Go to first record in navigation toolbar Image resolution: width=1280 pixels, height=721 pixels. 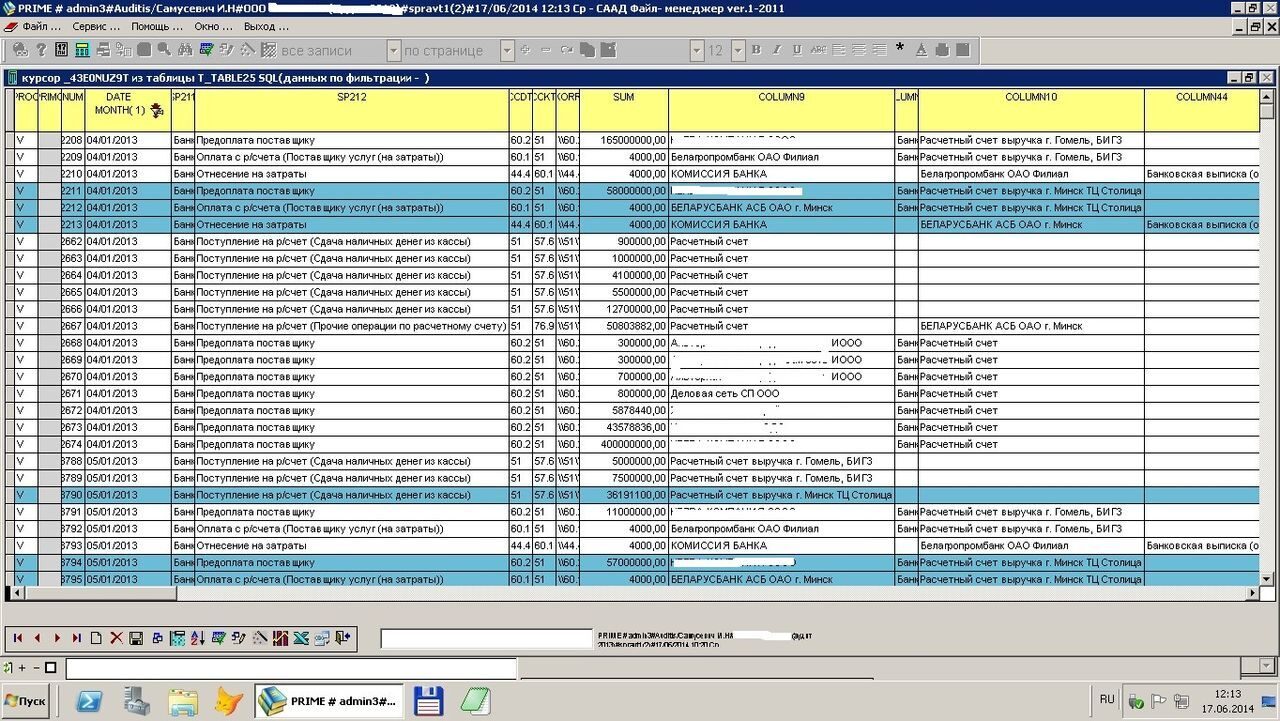[x=18, y=638]
